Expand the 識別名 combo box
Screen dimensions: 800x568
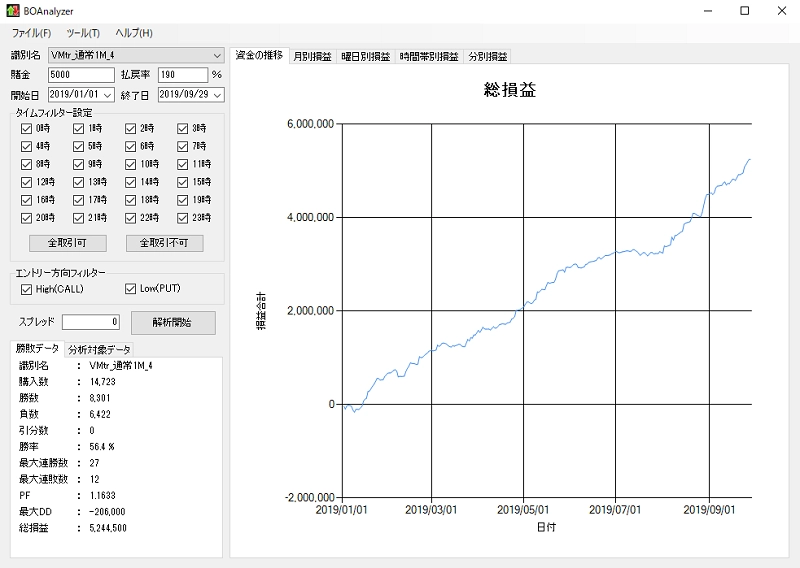[x=217, y=55]
